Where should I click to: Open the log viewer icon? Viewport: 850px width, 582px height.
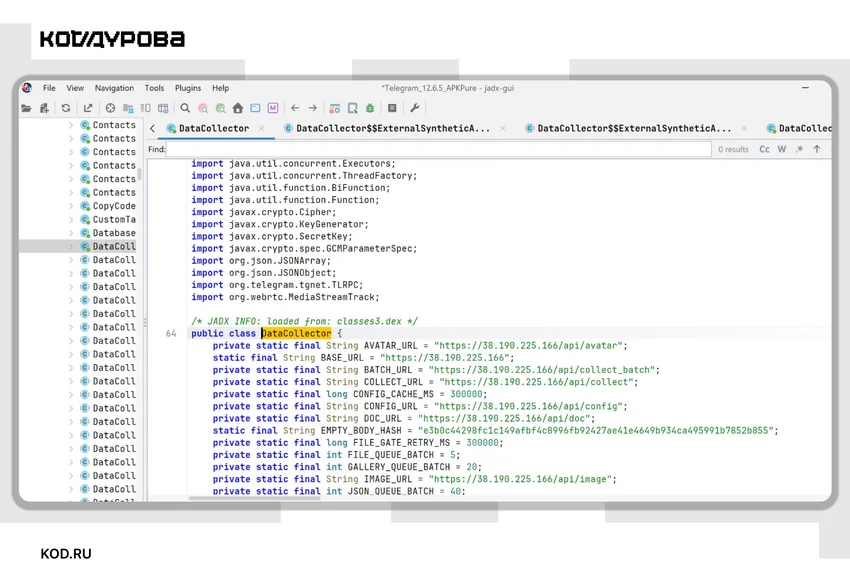tap(392, 108)
